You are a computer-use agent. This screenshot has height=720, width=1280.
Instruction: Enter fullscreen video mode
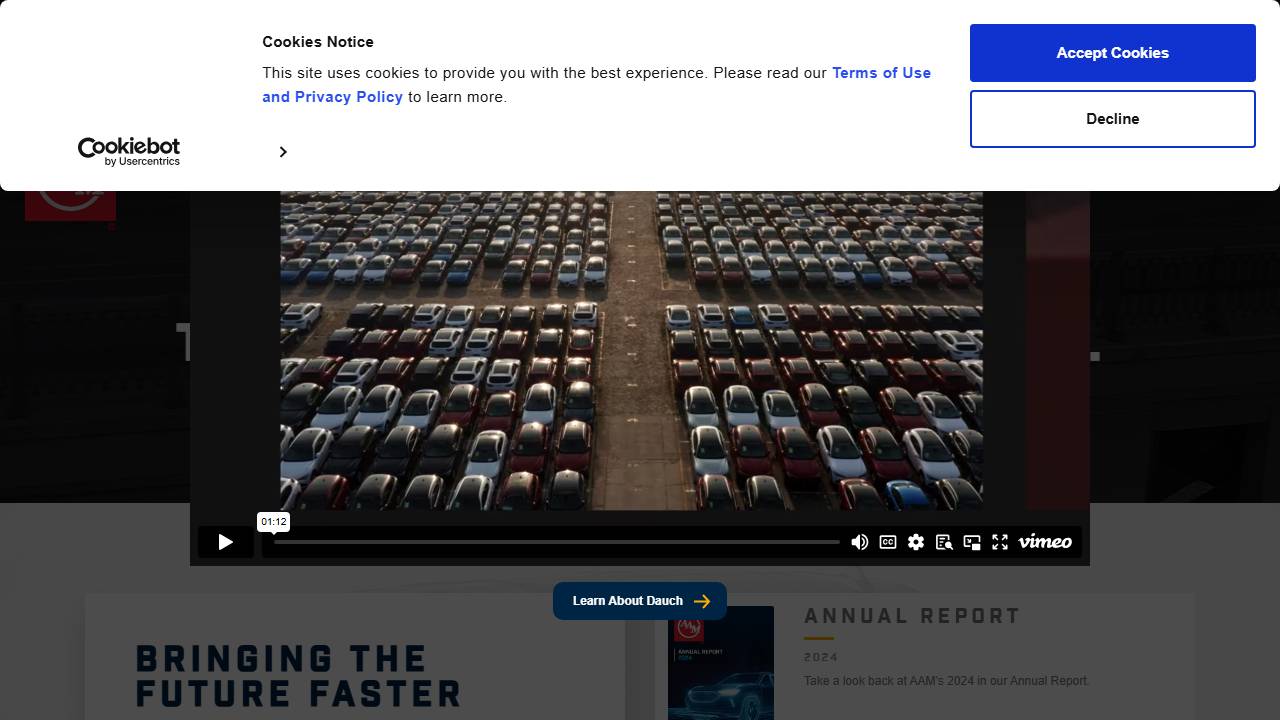[x=999, y=542]
